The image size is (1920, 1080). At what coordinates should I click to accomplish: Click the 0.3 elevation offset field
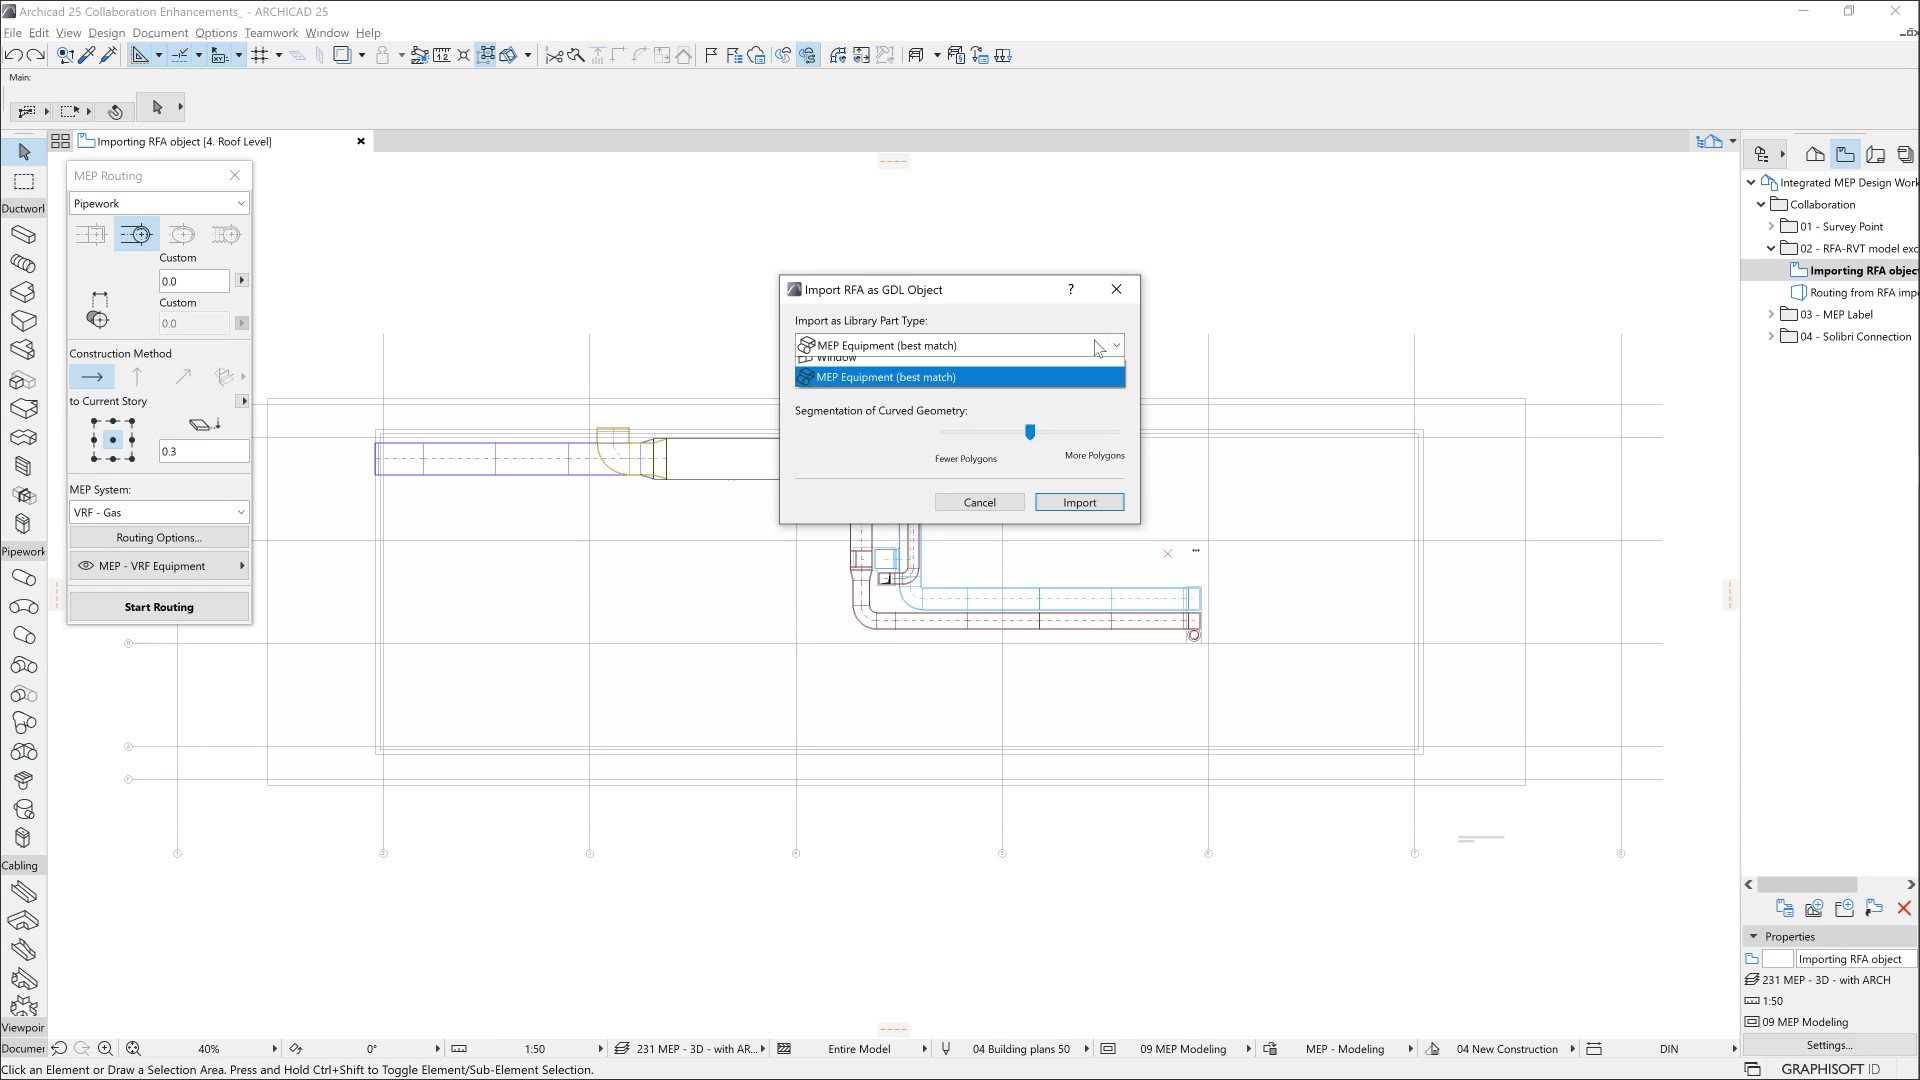[204, 451]
